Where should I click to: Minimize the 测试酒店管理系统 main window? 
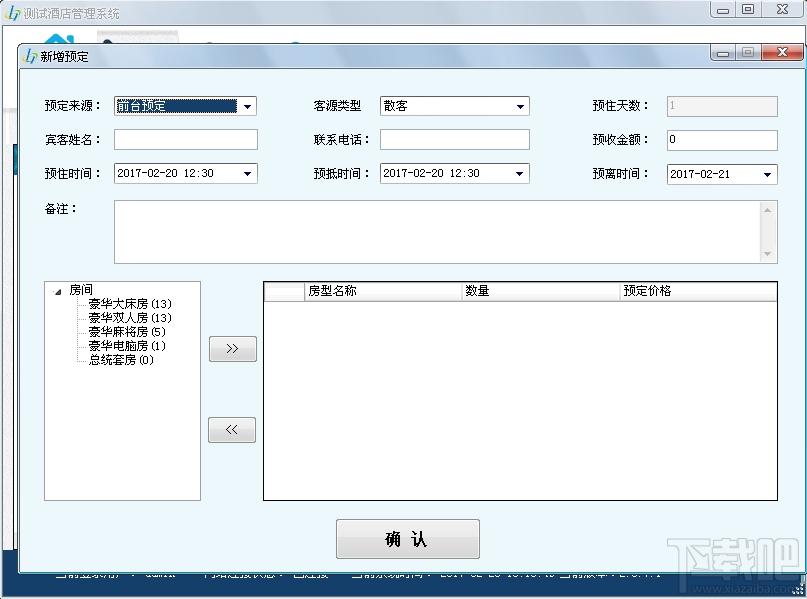723,9
